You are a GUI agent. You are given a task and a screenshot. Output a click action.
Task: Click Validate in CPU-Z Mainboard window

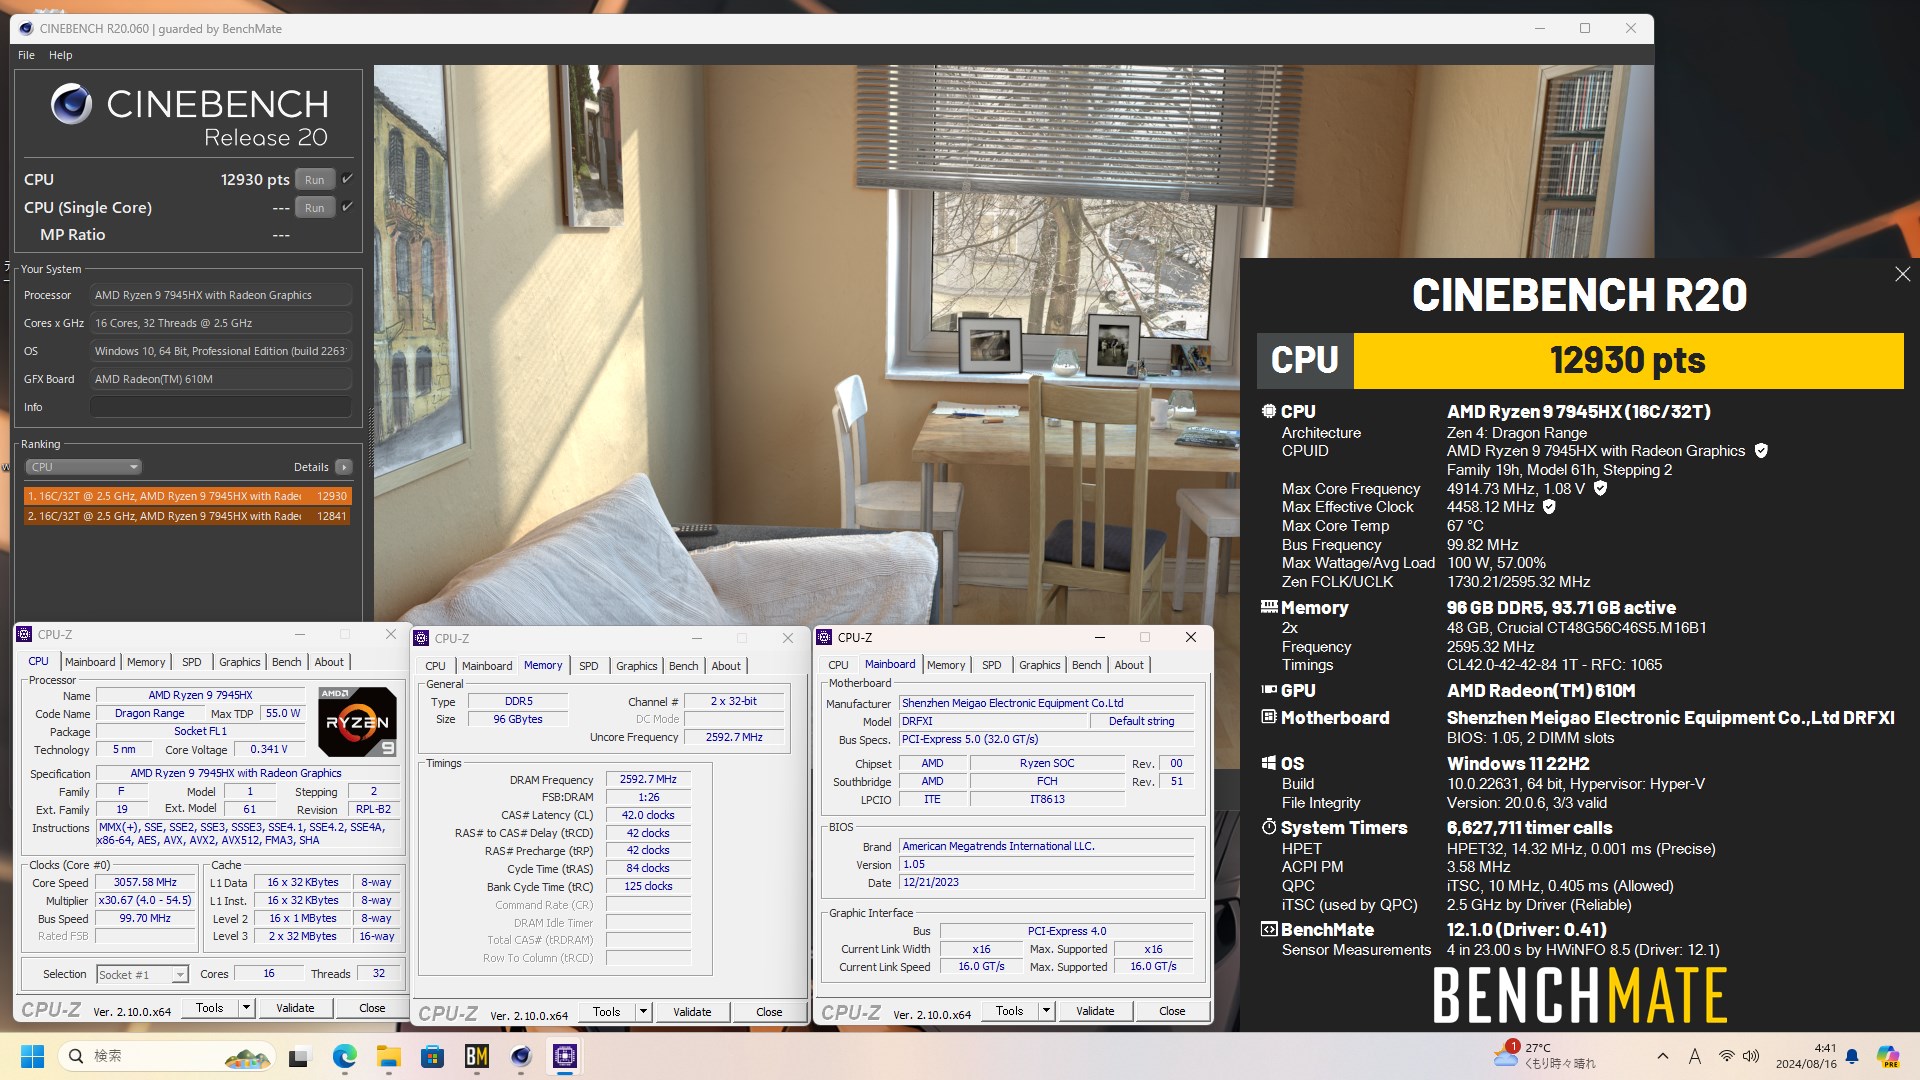[1095, 1011]
